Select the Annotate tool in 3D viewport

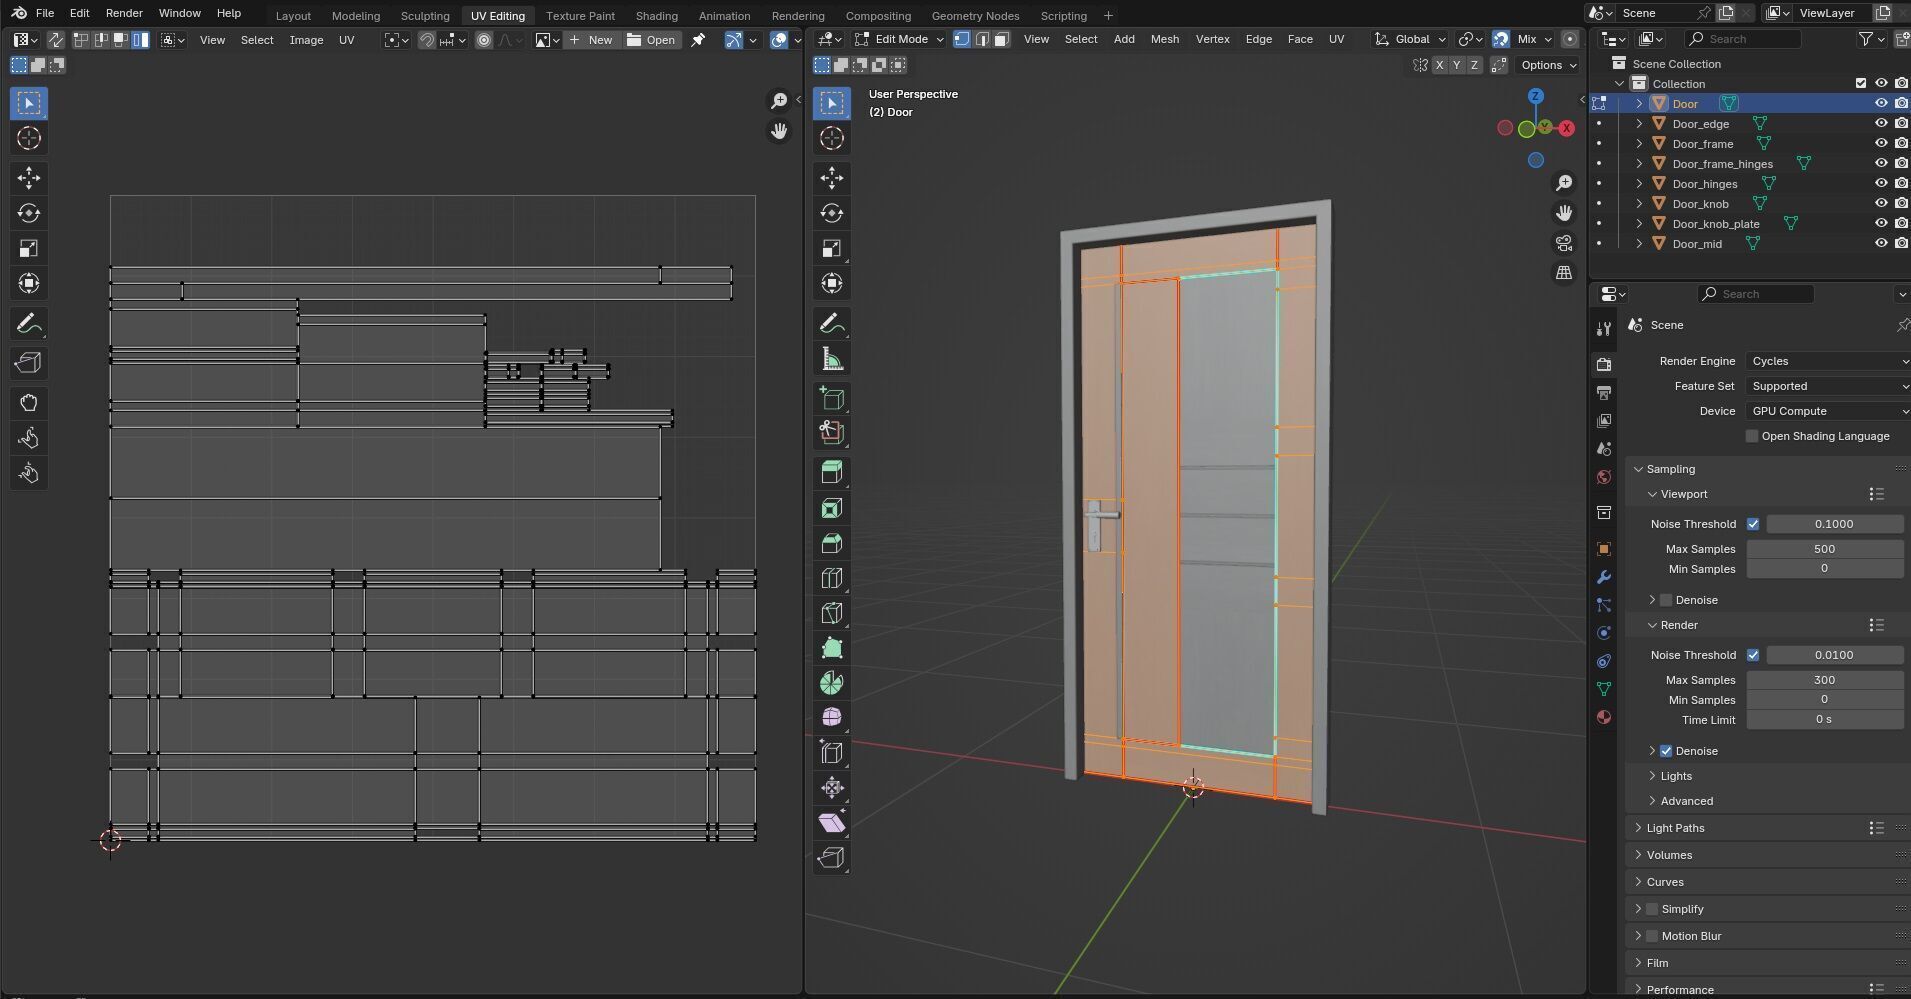click(831, 324)
